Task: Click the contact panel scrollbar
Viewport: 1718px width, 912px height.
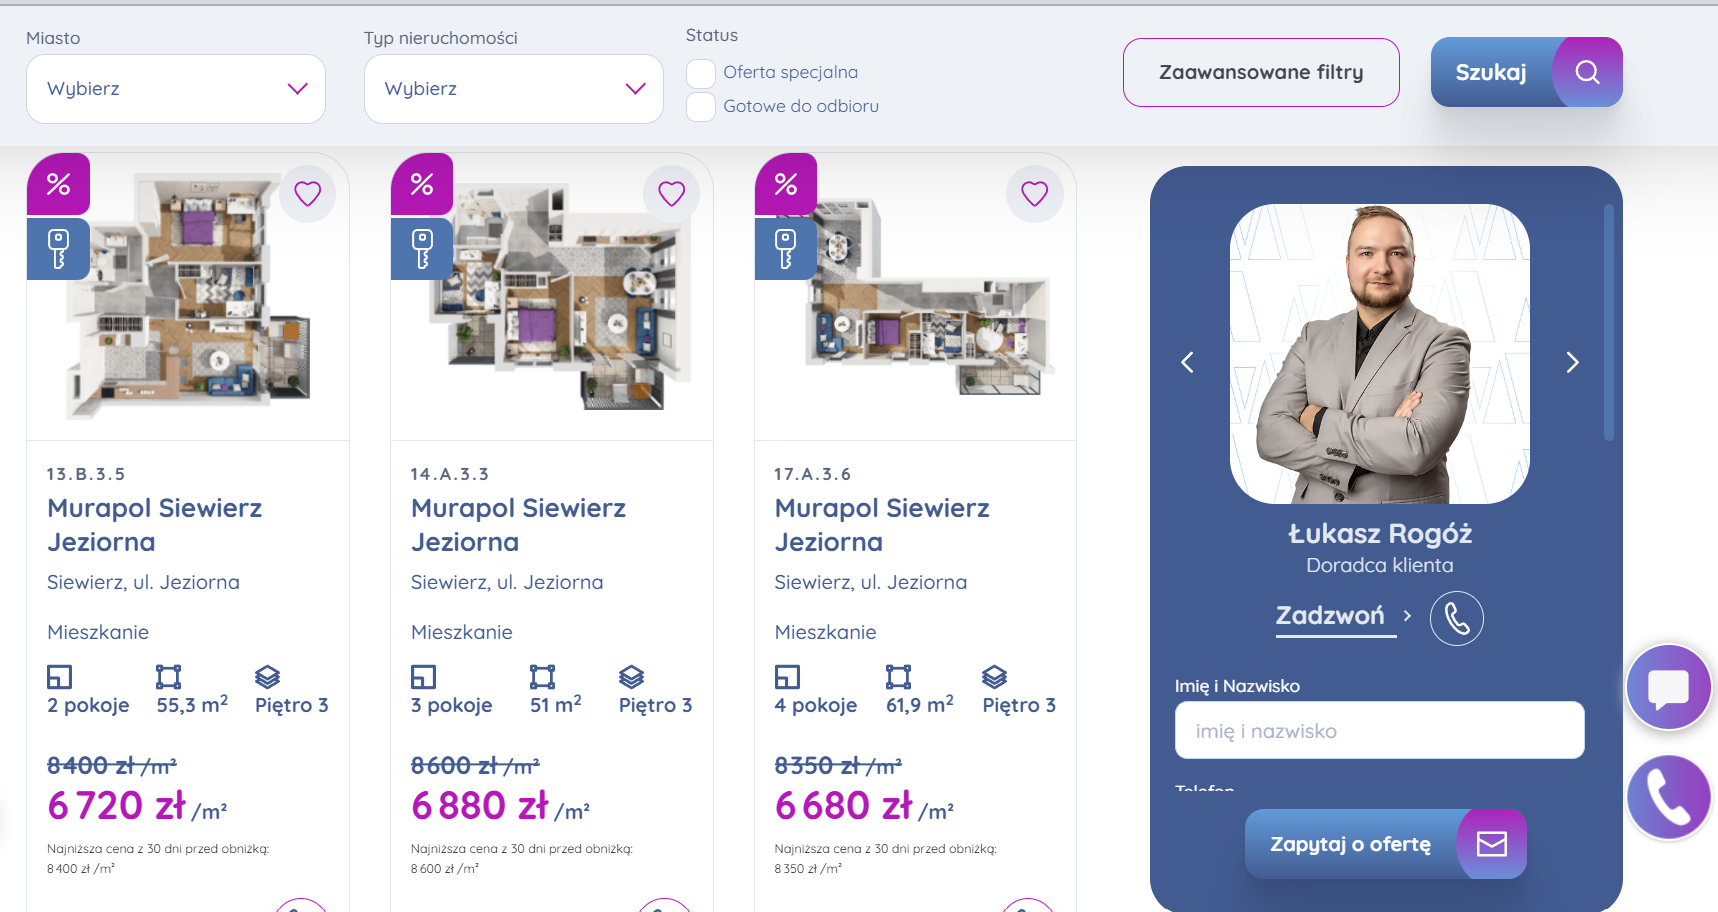Action: click(x=1608, y=322)
